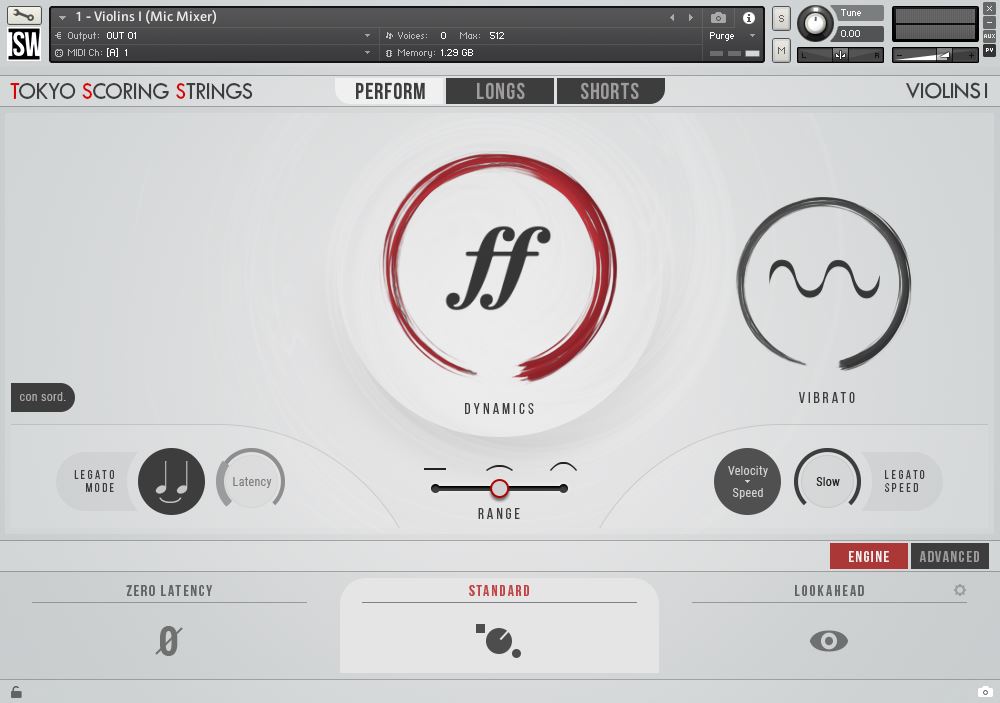Click the output volume slider
Image resolution: width=1000 pixels, height=703 pixels.
[x=934, y=56]
